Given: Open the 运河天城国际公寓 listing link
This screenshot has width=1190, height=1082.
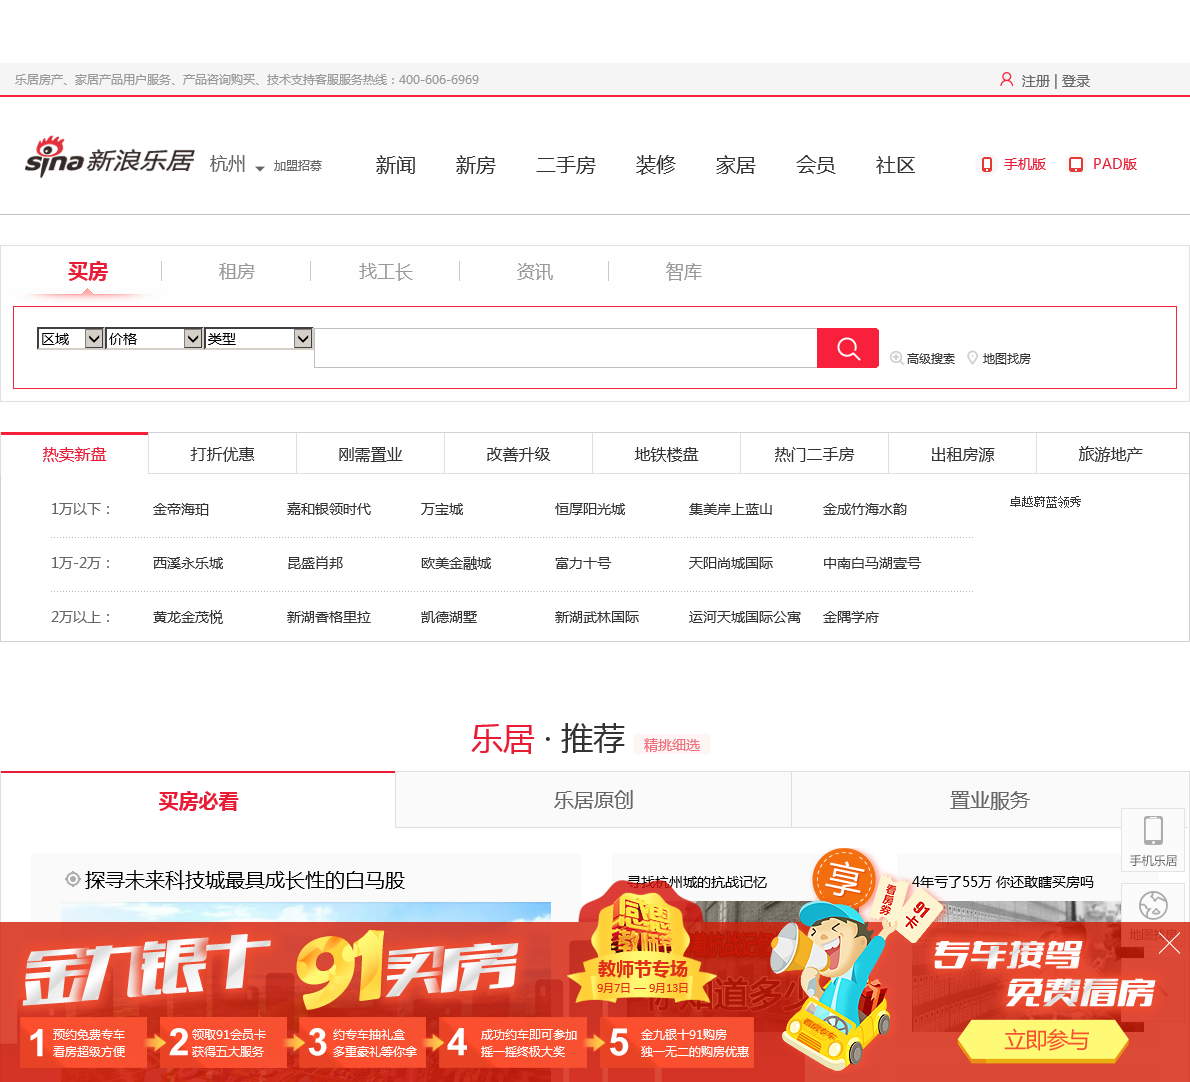Looking at the screenshot, I should pyautogui.click(x=745, y=617).
